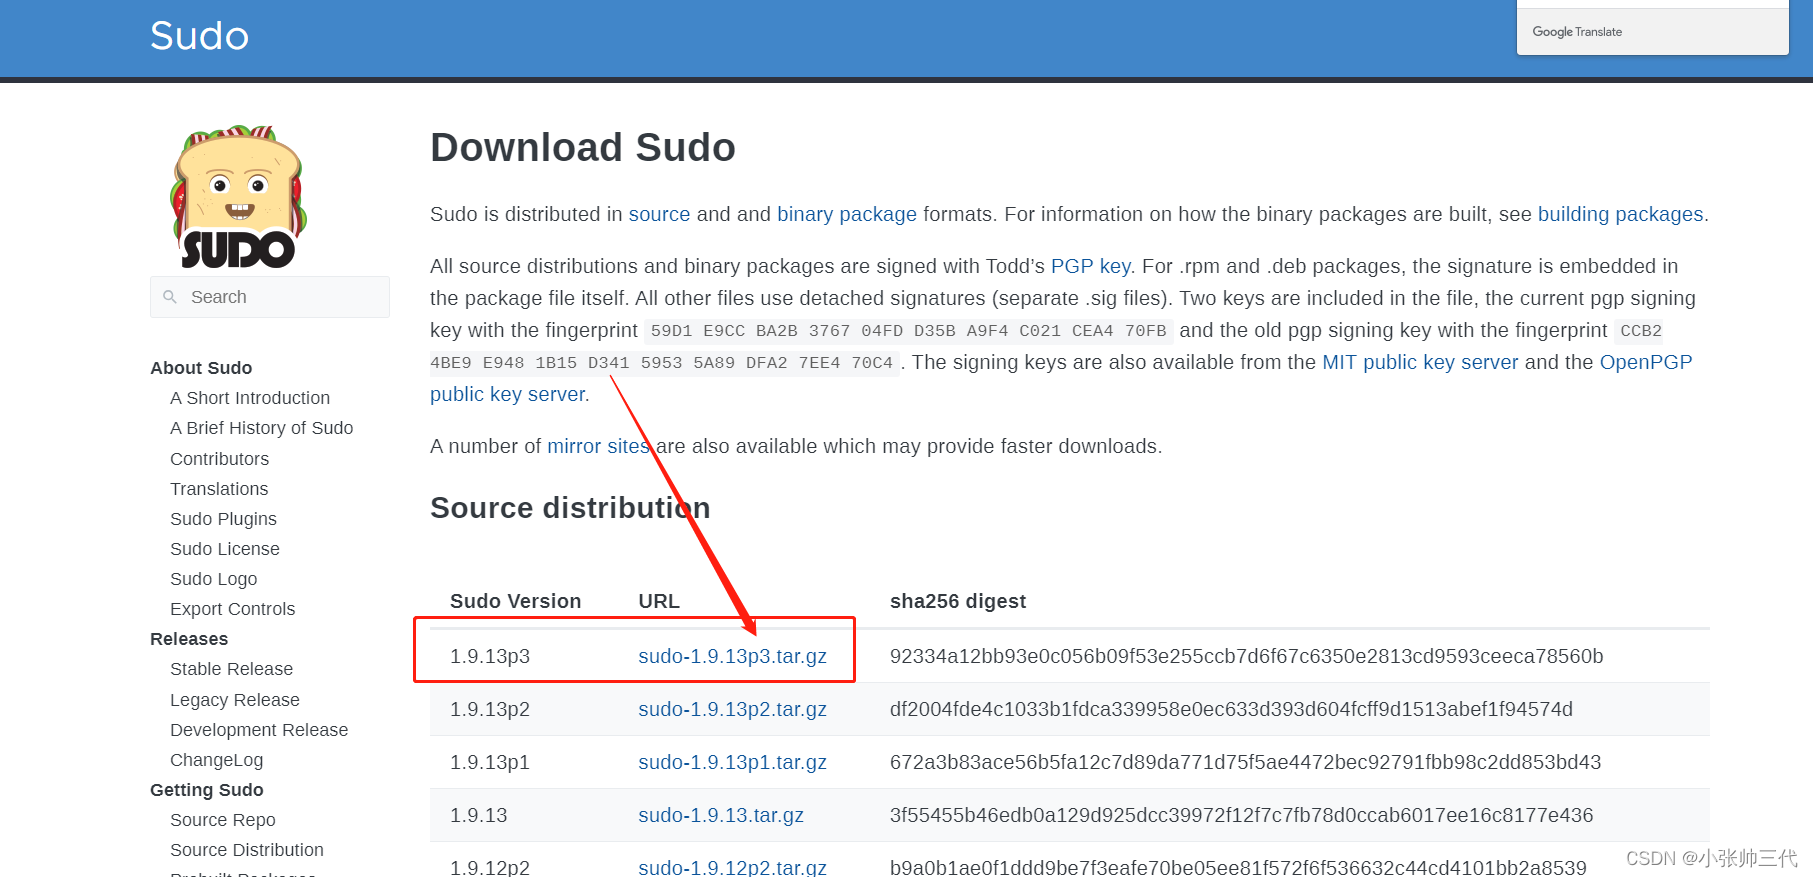Go to Translations page

219,489
